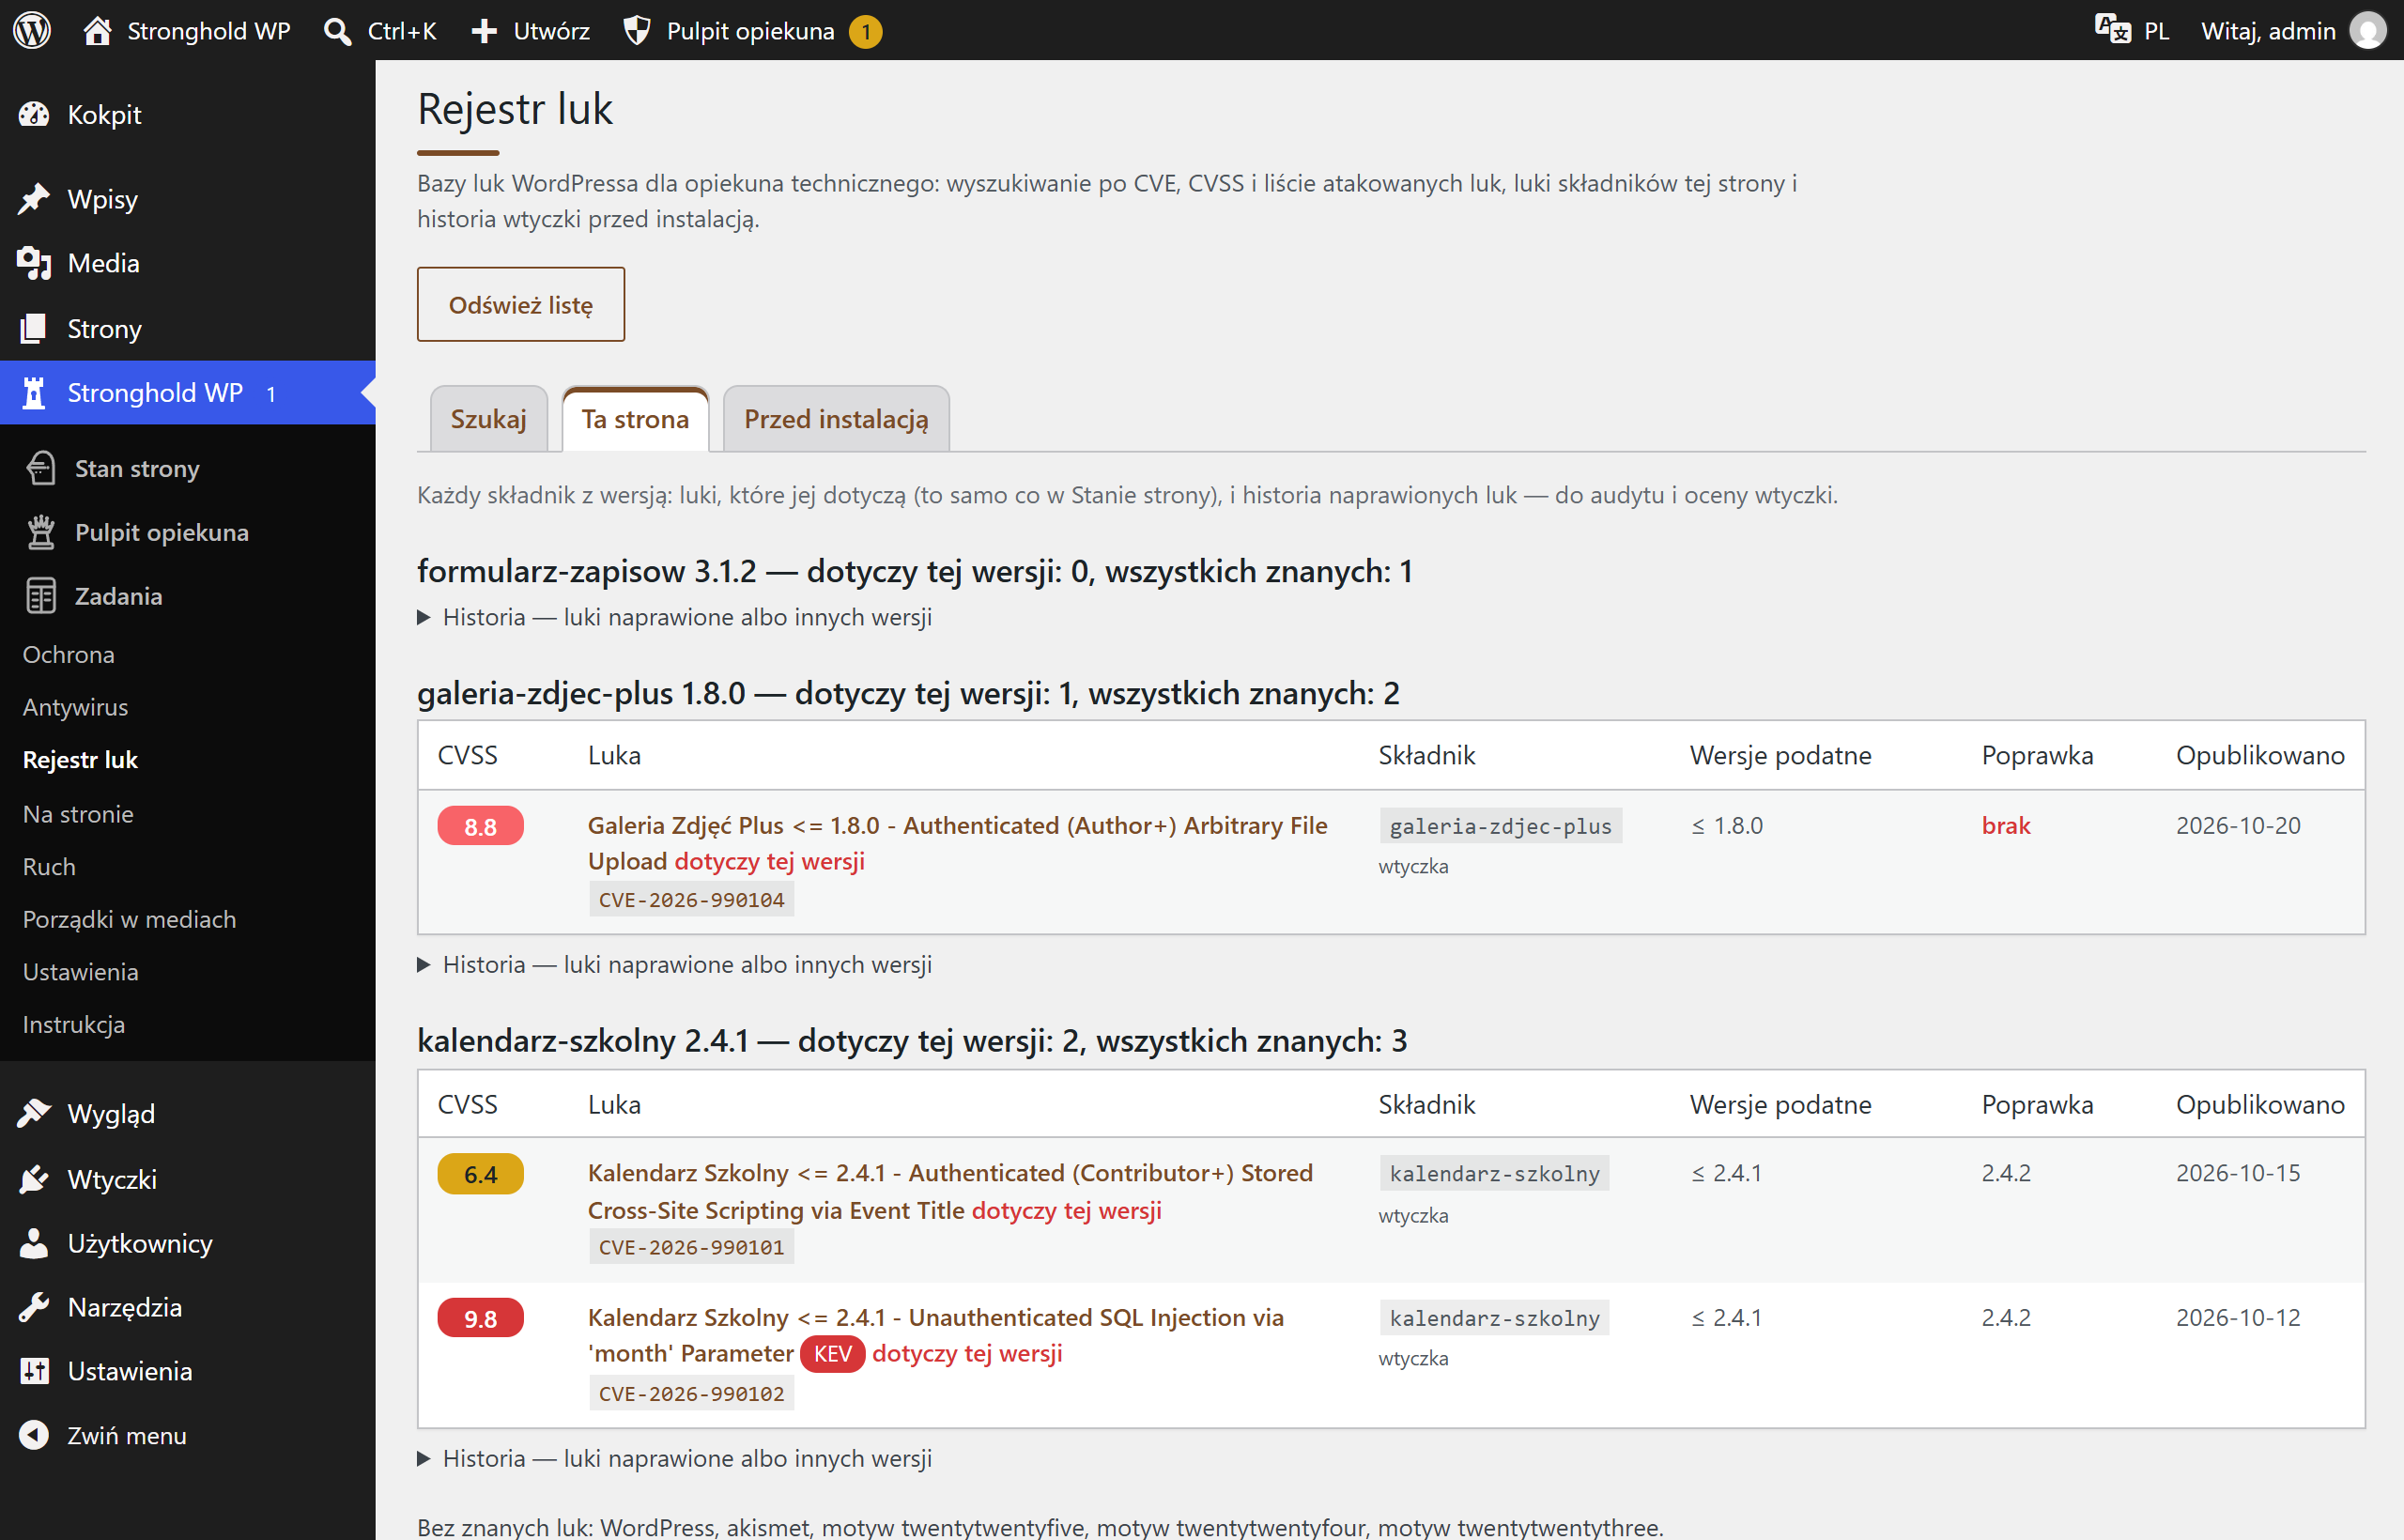Click the Zadania checklist icon

(41, 596)
